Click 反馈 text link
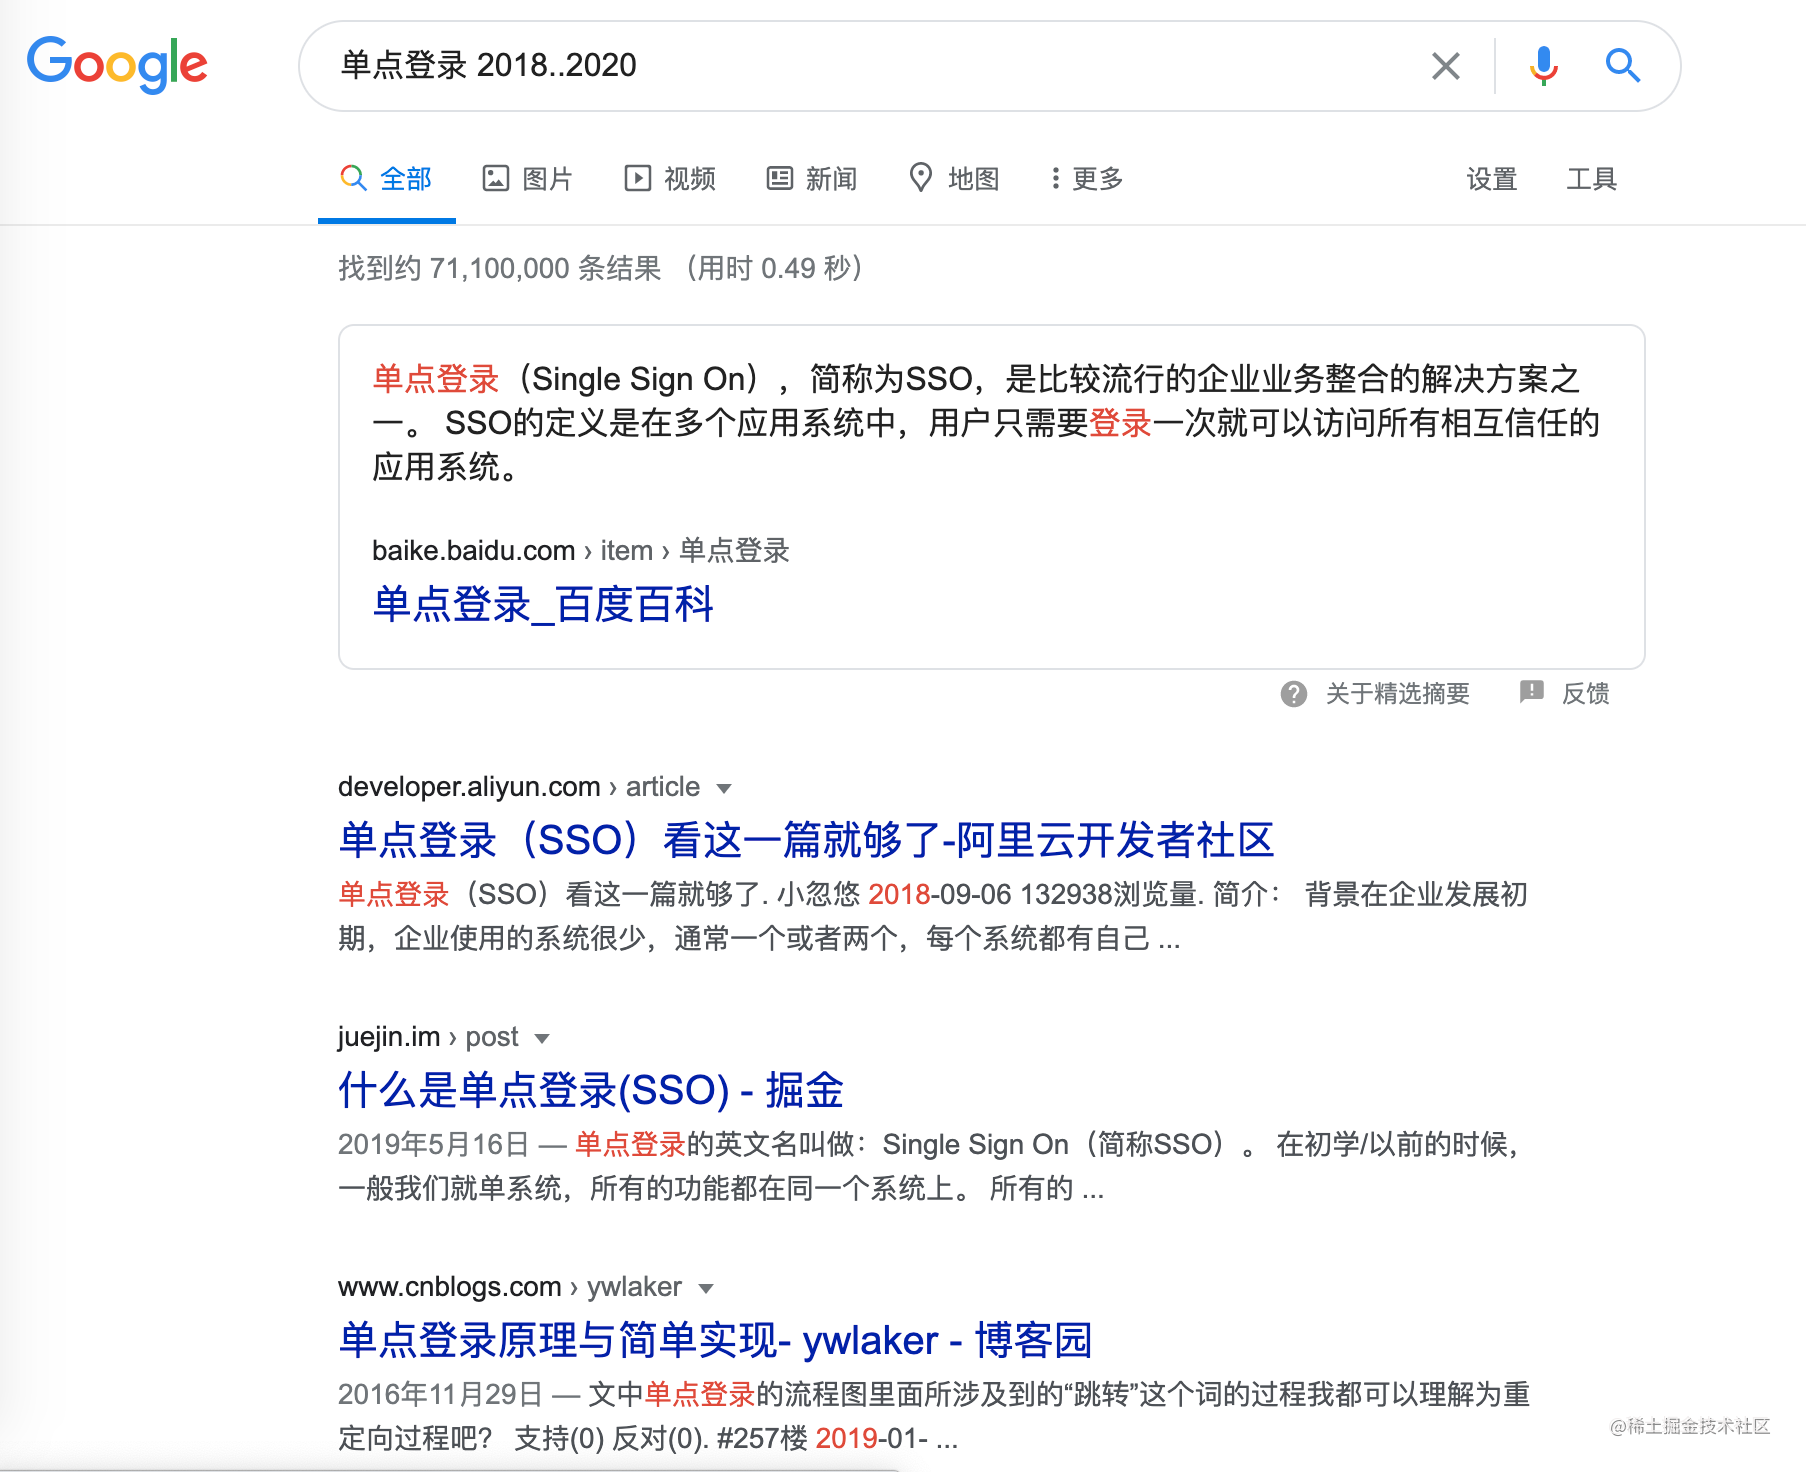Image resolution: width=1806 pixels, height=1472 pixels. click(1585, 694)
